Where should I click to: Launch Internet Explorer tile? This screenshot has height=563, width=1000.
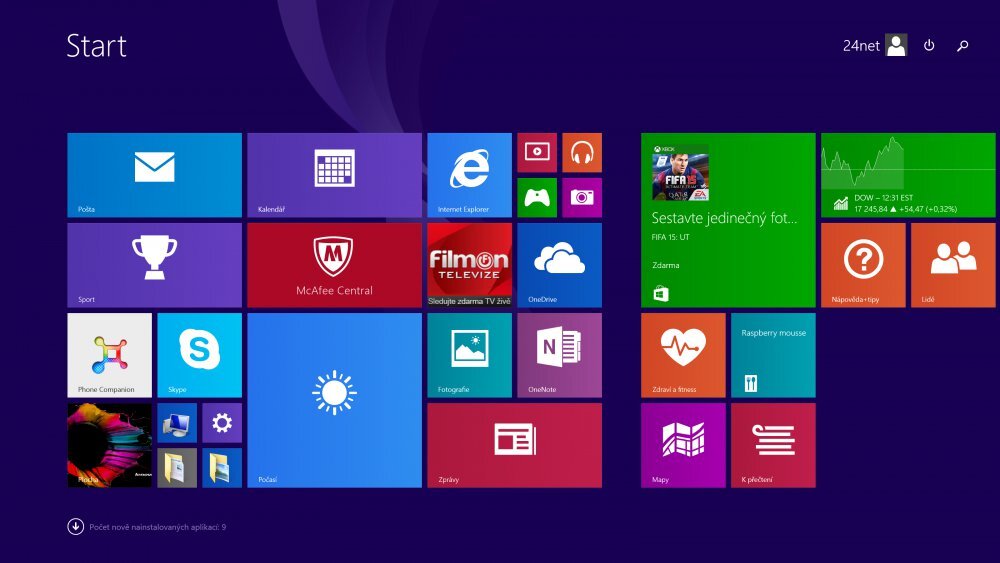[469, 175]
